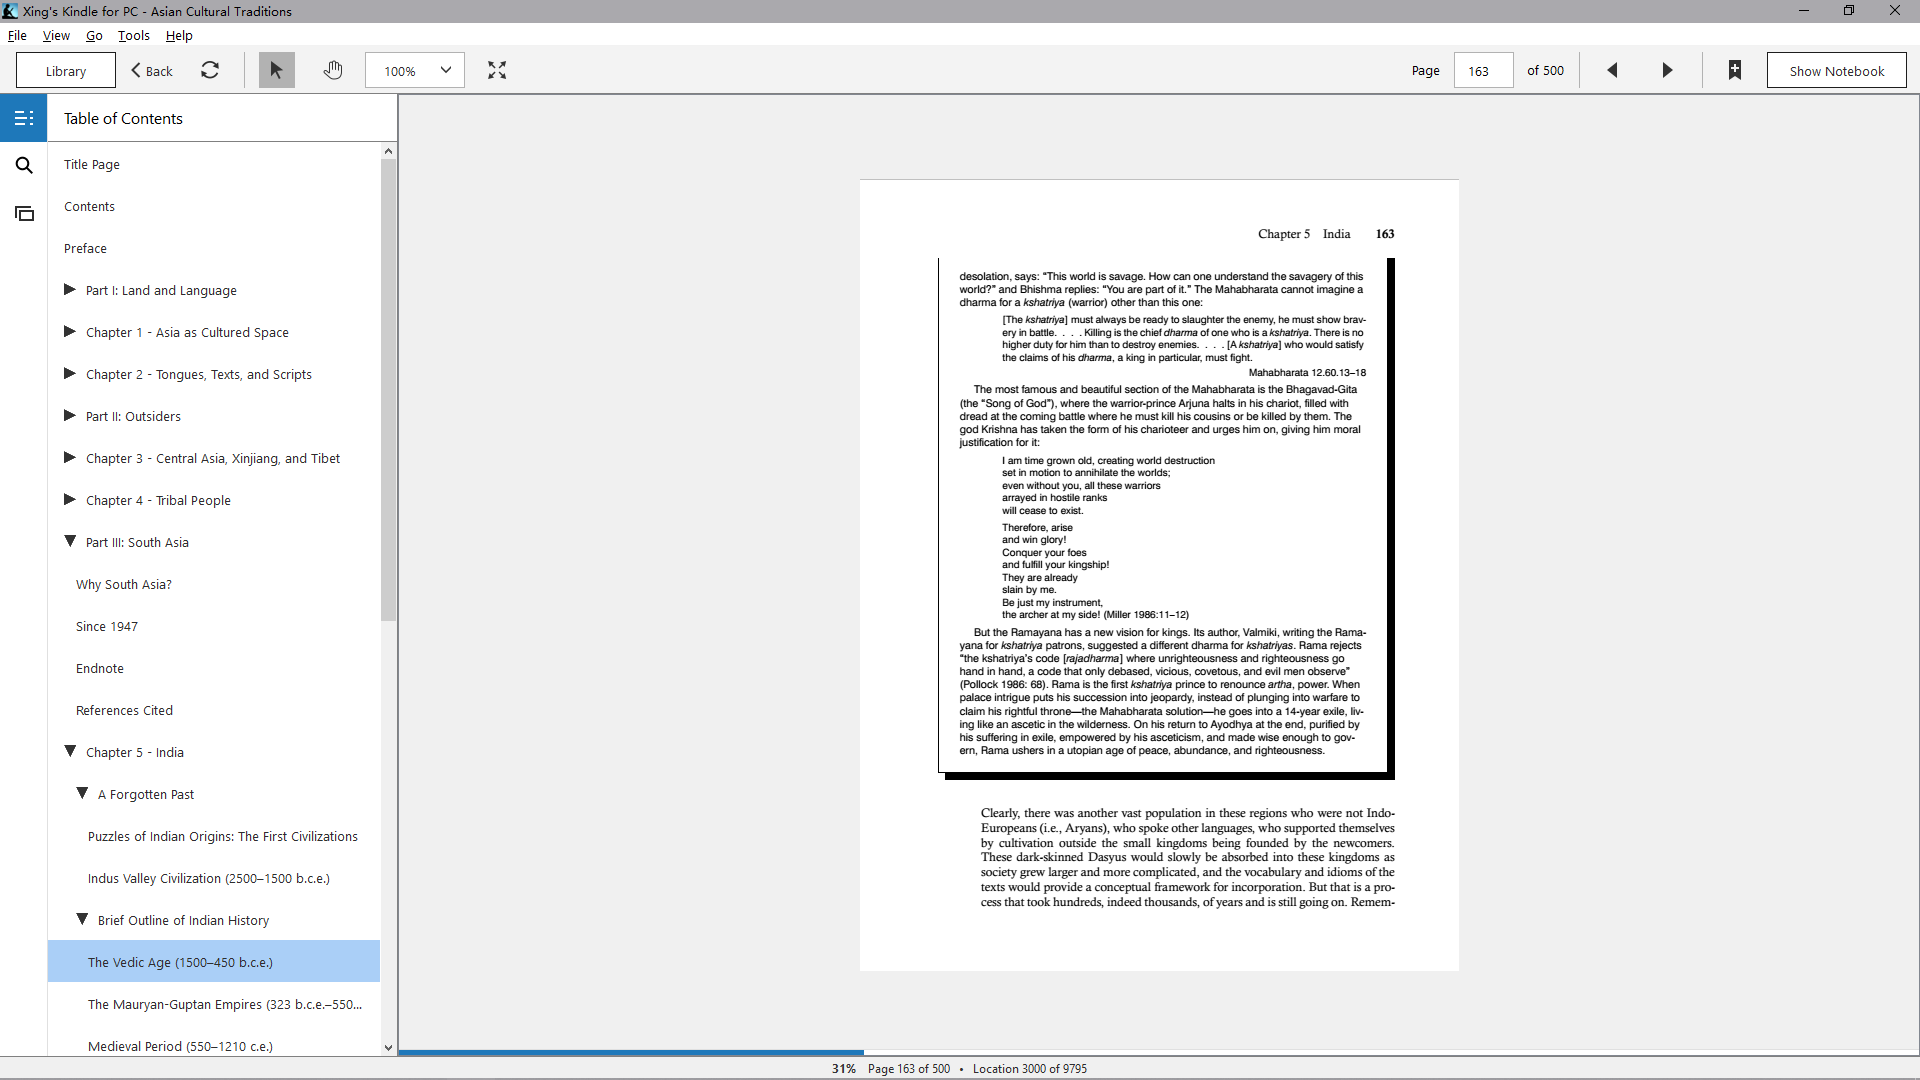Click Show Notebook button

[1836, 70]
